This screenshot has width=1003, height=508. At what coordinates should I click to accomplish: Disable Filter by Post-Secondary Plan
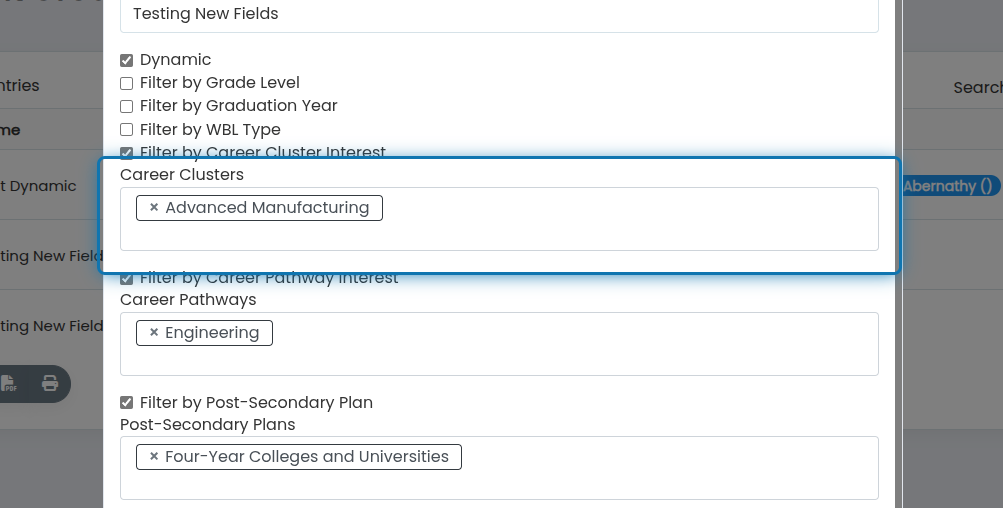[127, 402]
